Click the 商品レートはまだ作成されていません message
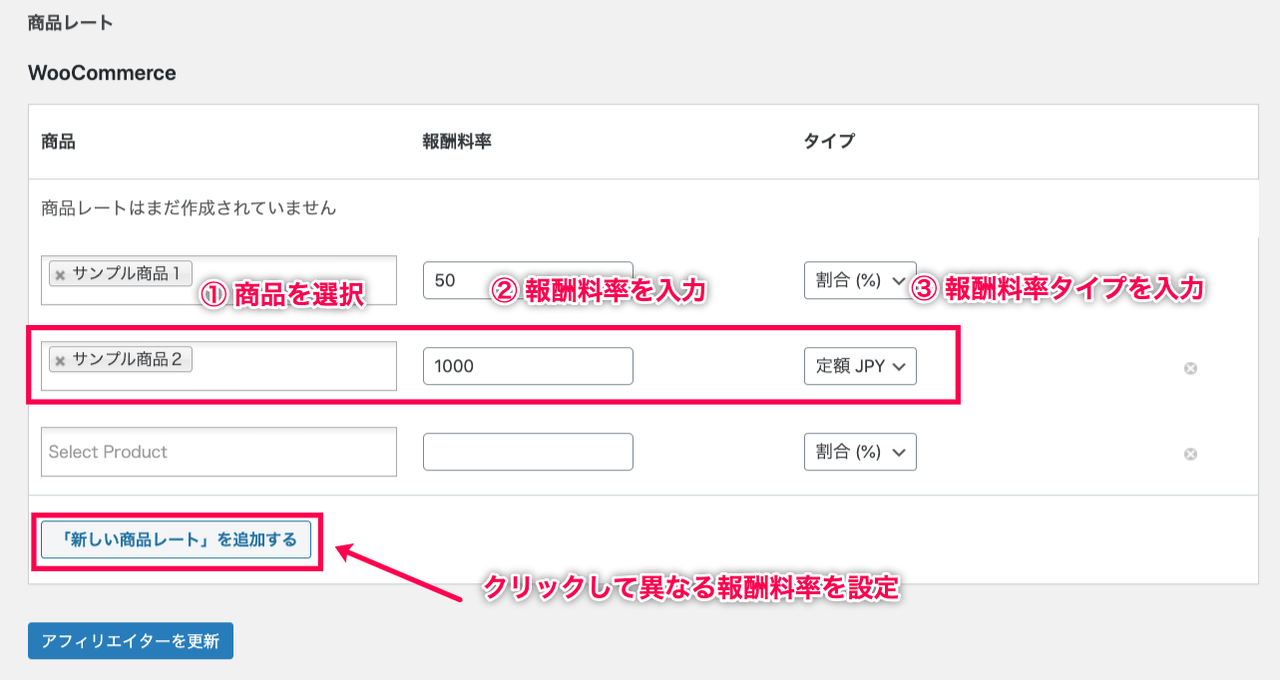The image size is (1280, 680). pos(189,208)
